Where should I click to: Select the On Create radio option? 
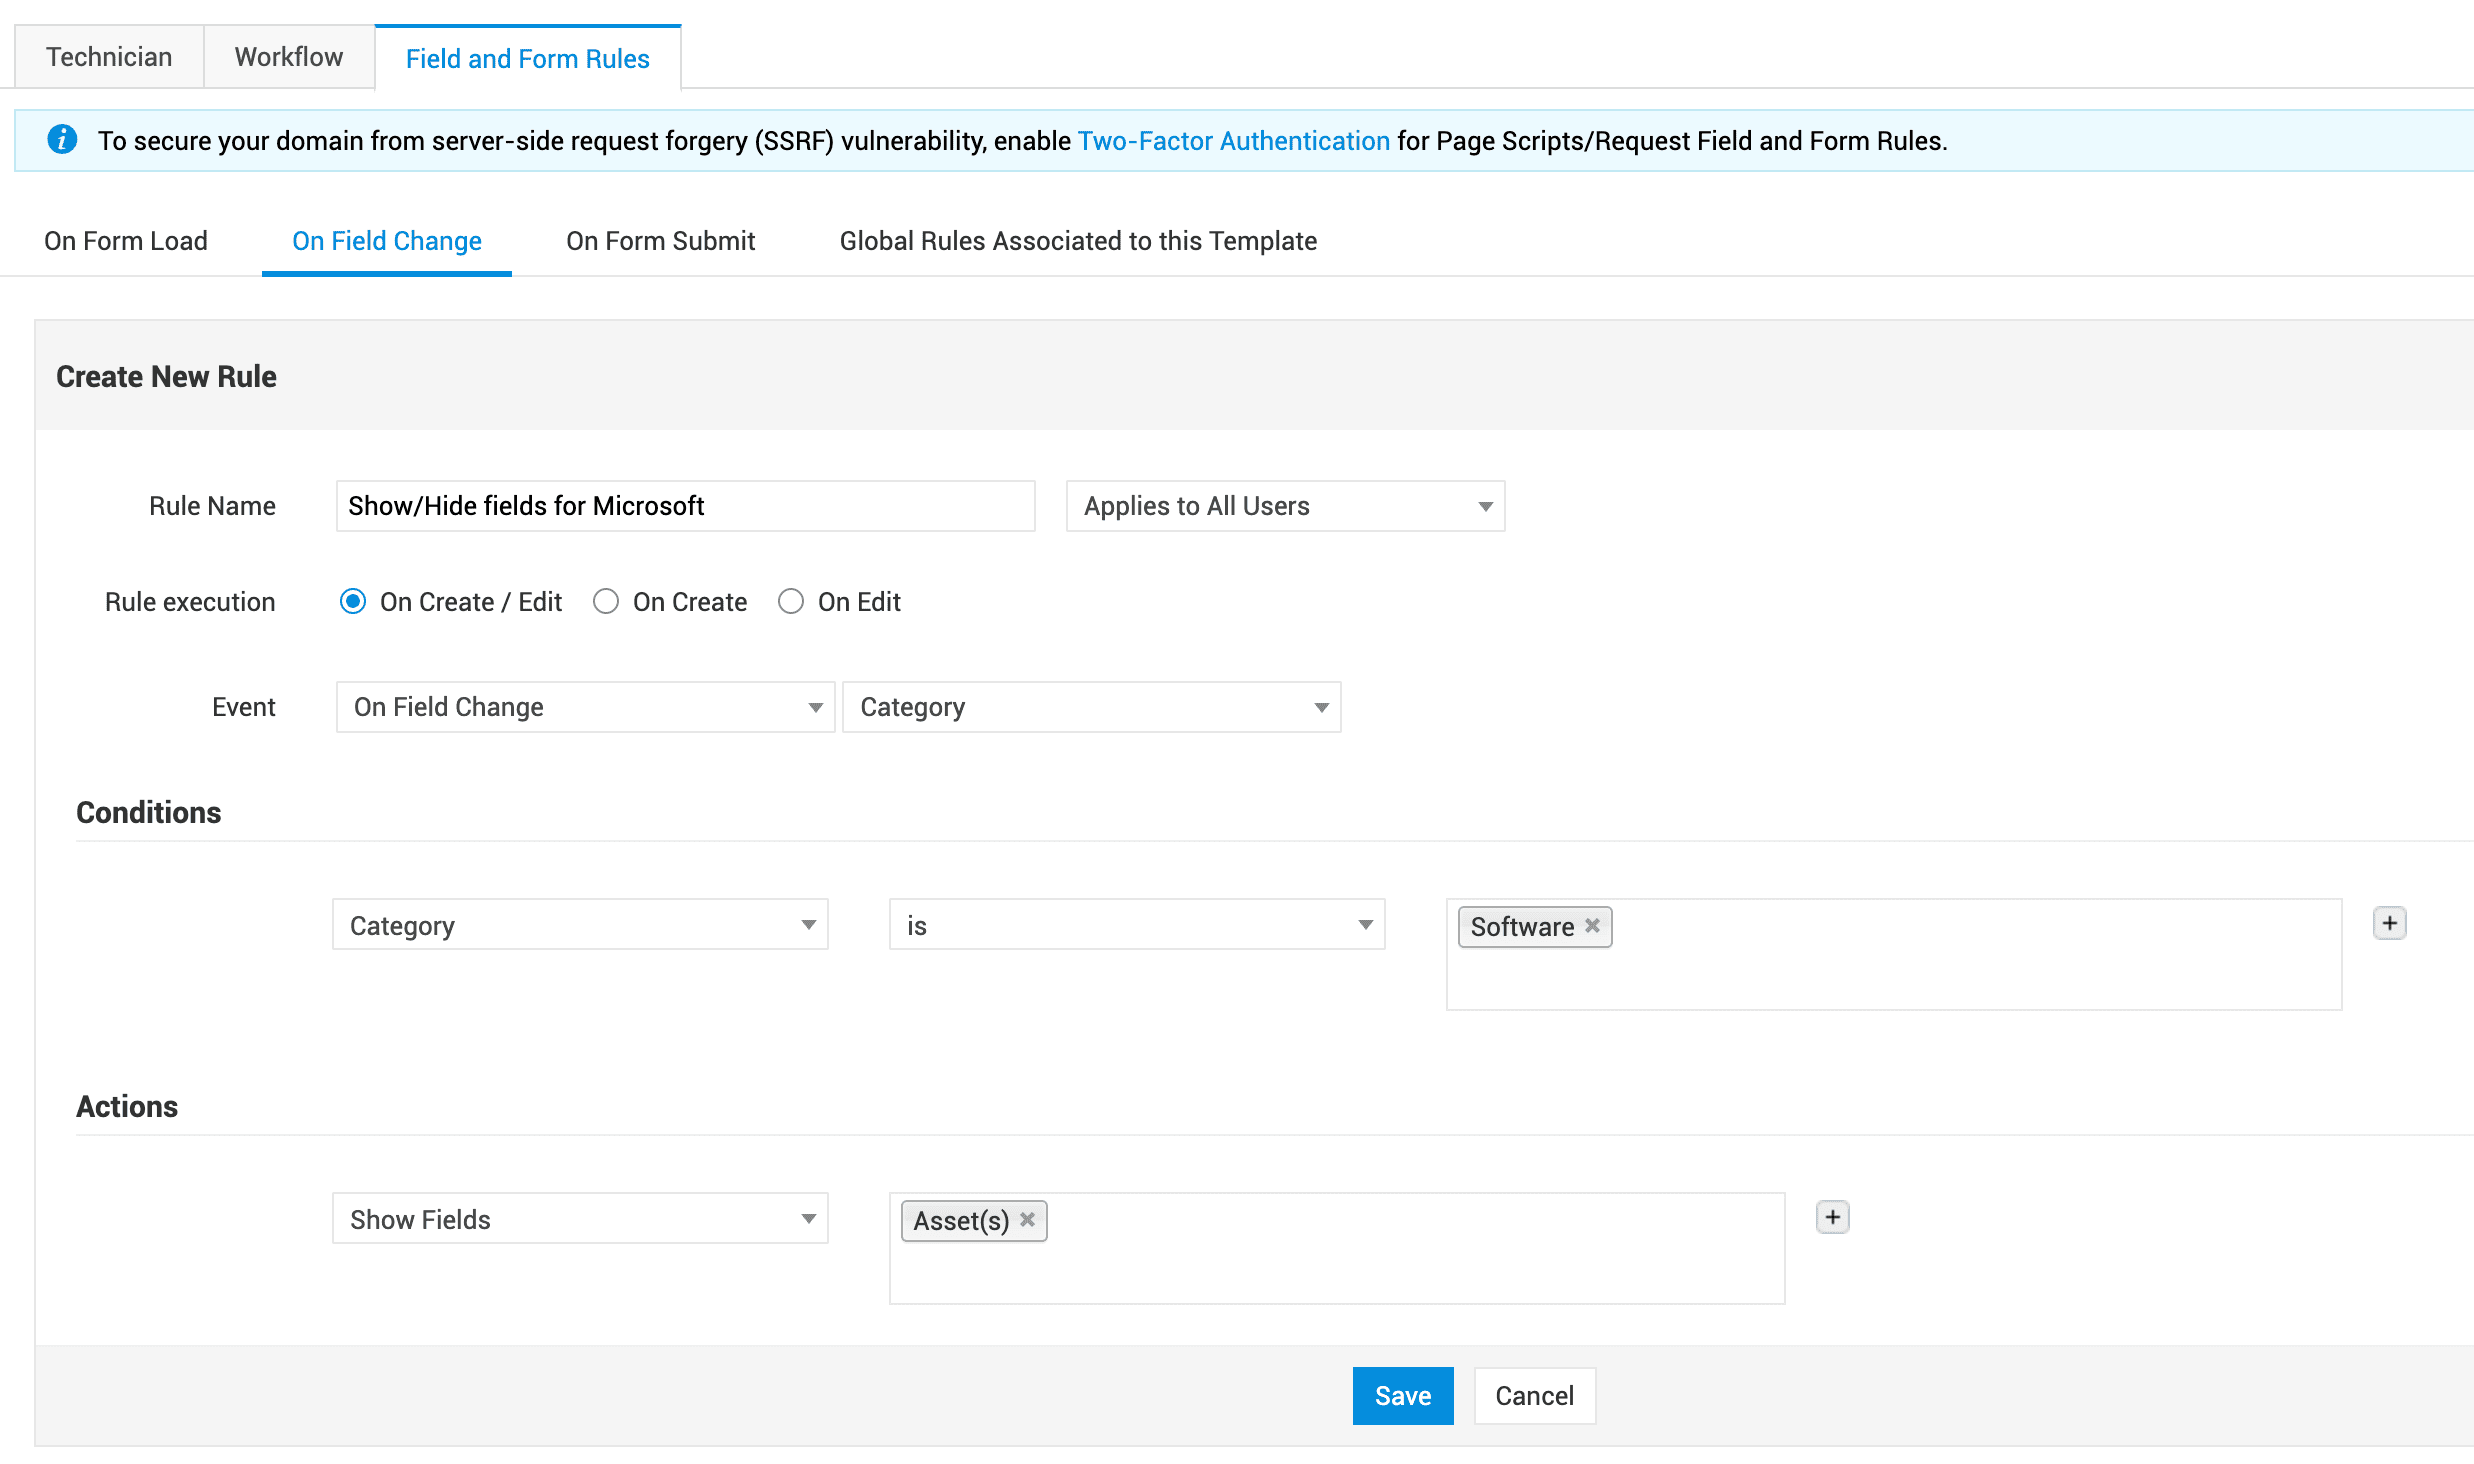tap(606, 602)
